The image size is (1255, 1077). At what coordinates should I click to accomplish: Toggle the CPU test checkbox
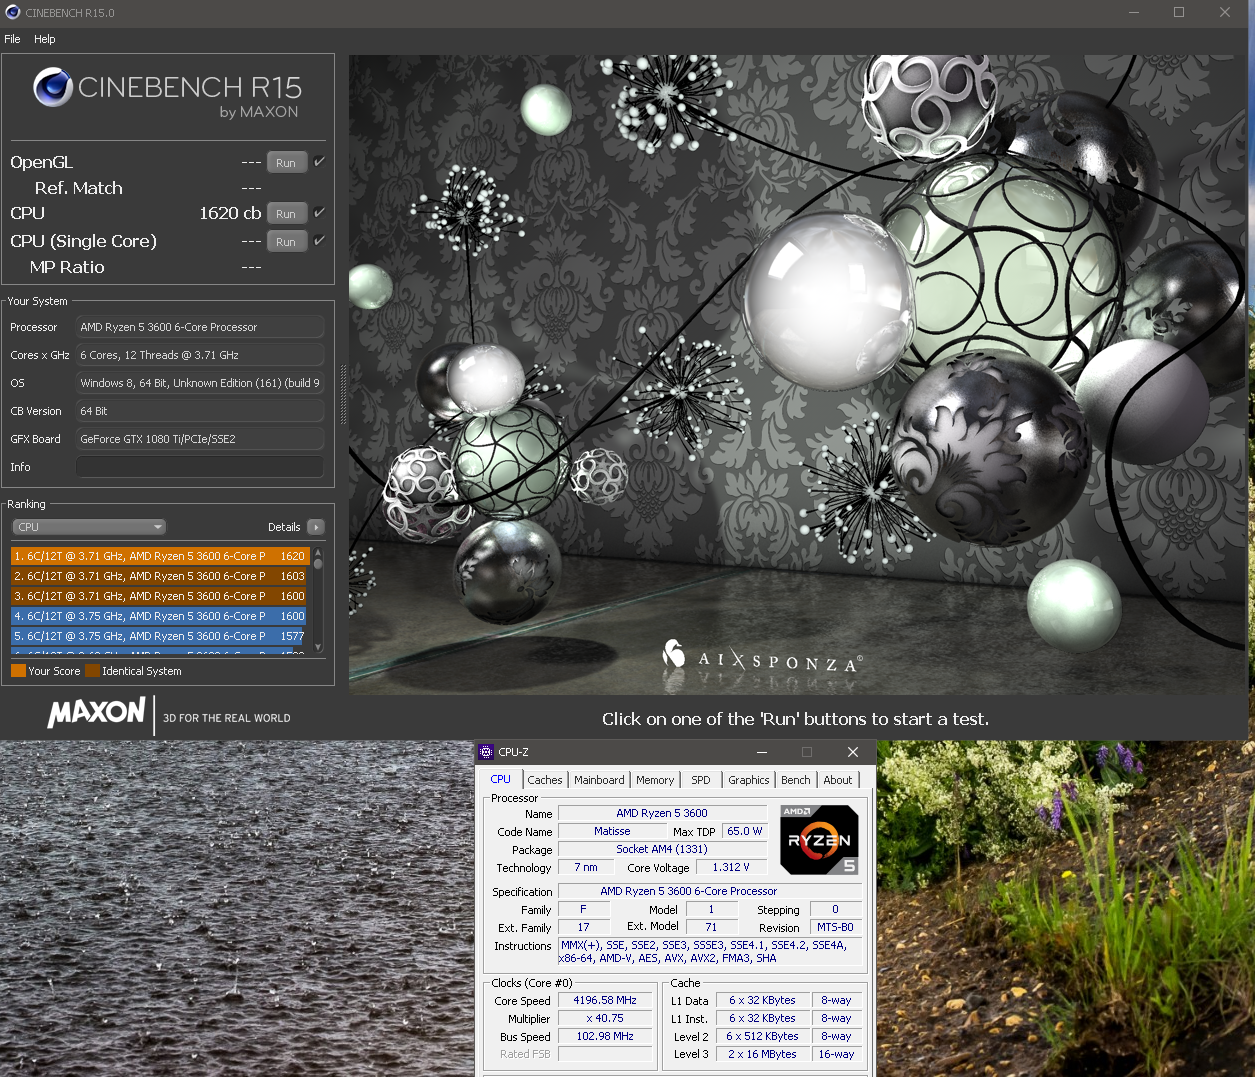pyautogui.click(x=319, y=213)
